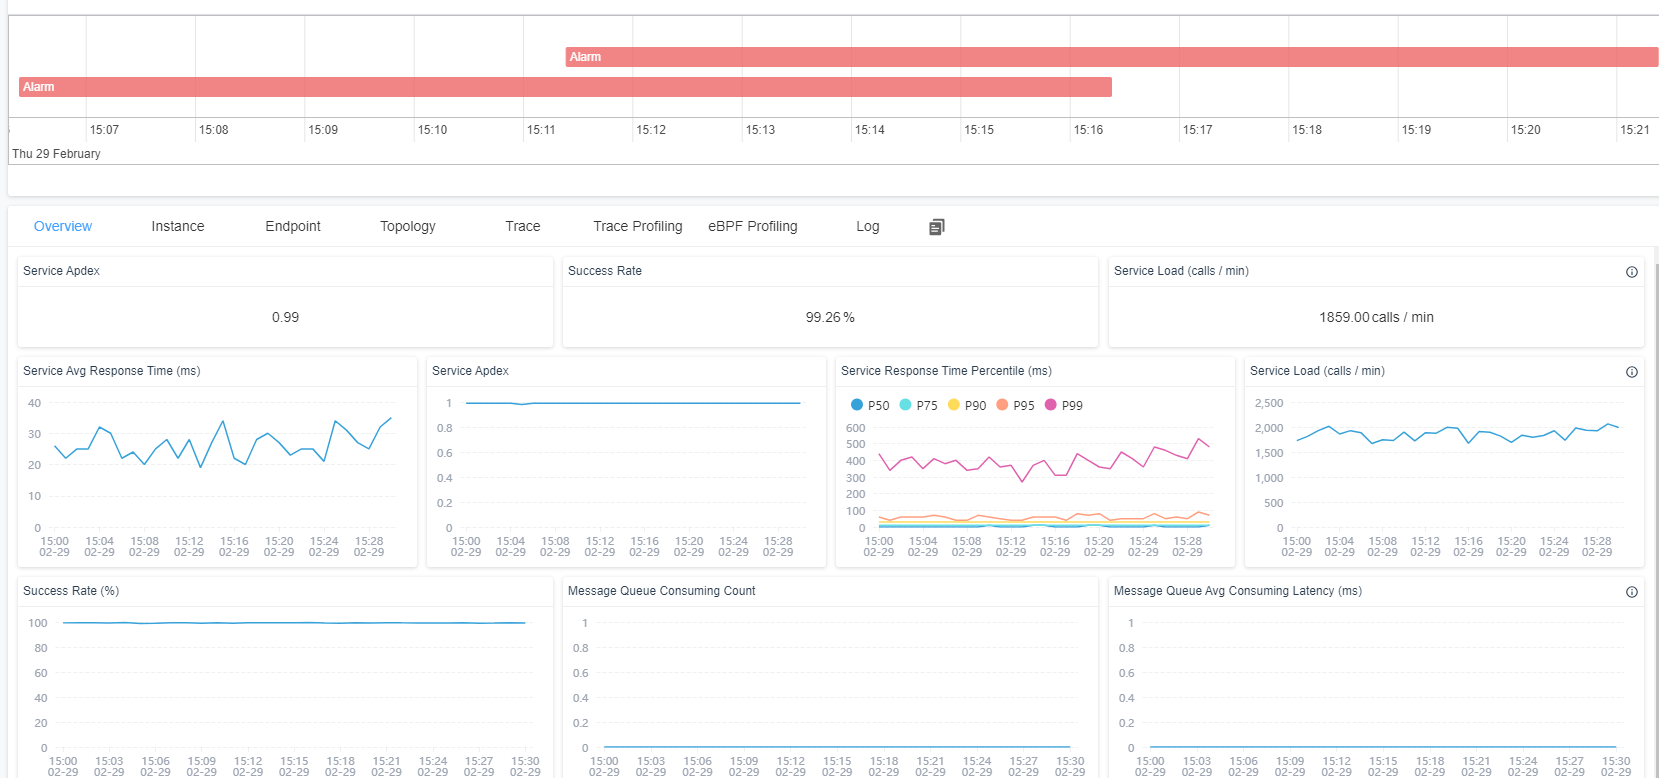The image size is (1659, 778).
Task: Click the upper Alarm bar starting at 15:11
Action: pos(1111,57)
